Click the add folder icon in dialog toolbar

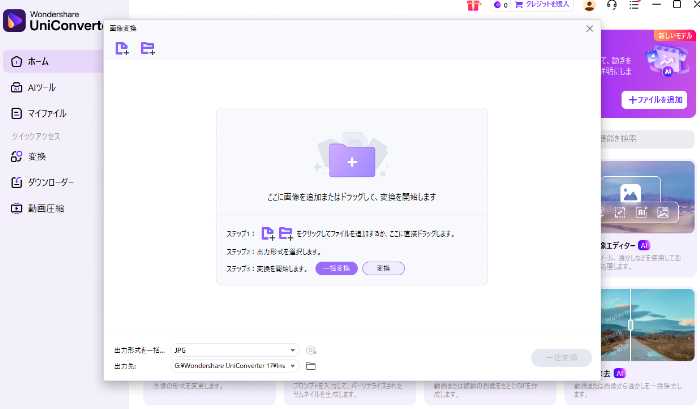point(148,48)
